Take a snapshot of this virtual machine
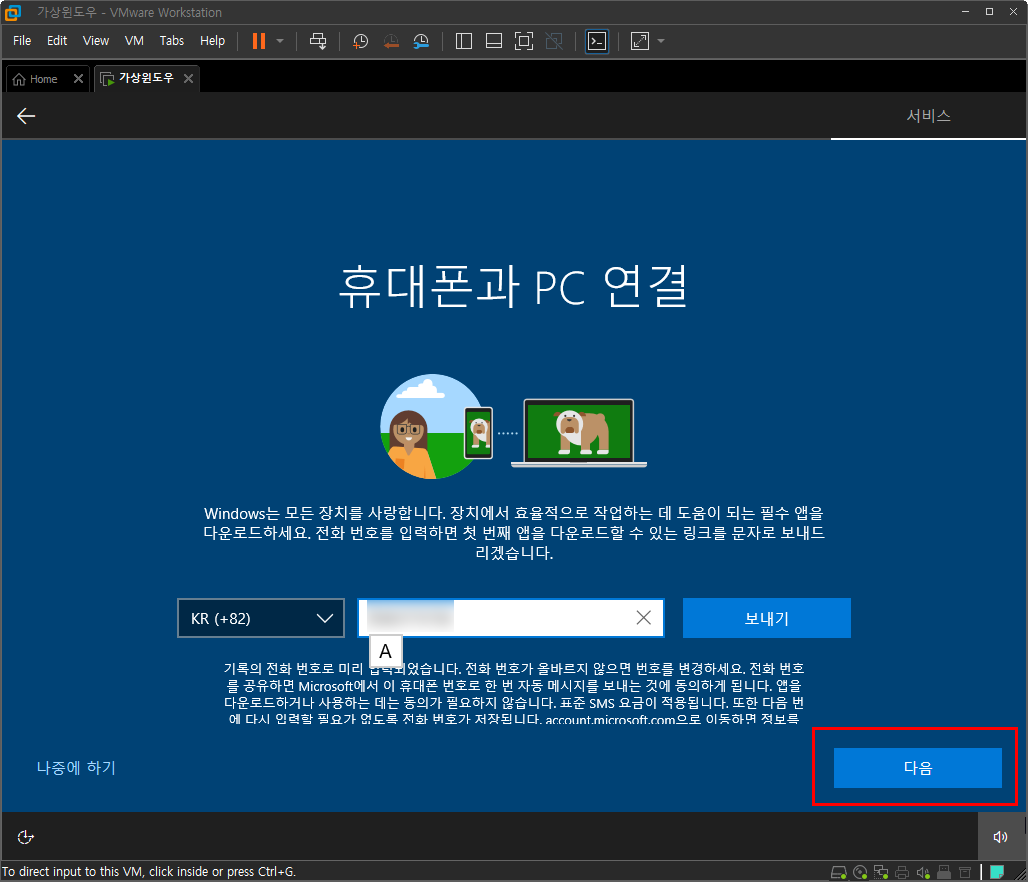Image resolution: width=1028 pixels, height=882 pixels. click(x=360, y=41)
